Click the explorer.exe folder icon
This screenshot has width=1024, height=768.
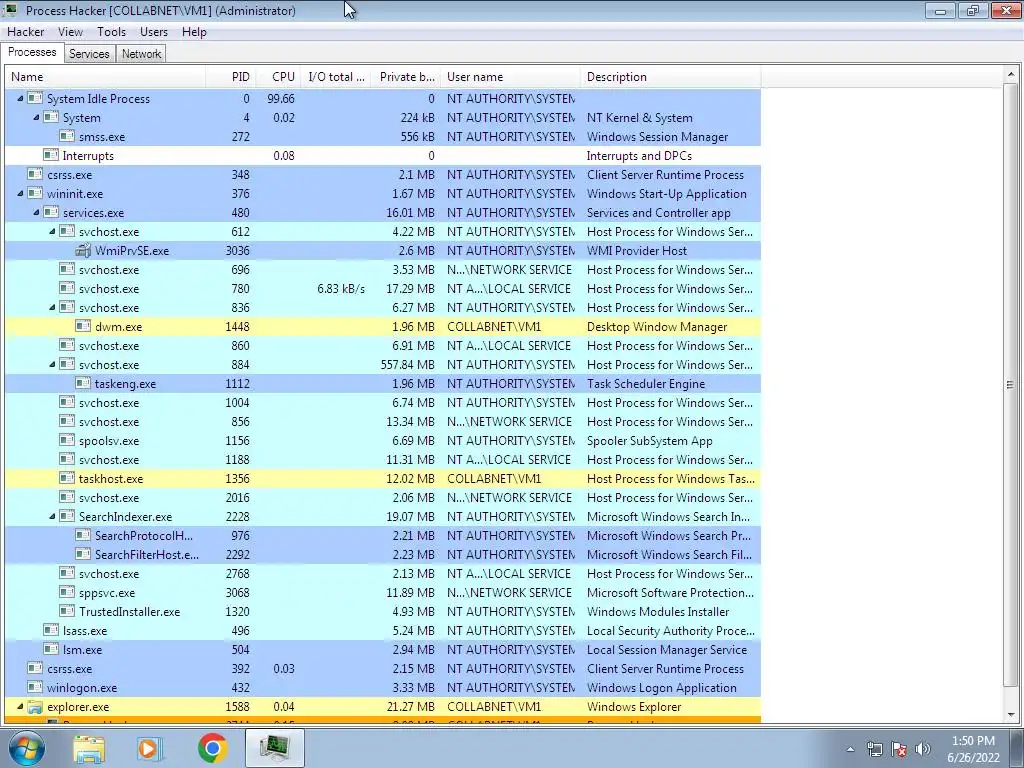pos(35,707)
